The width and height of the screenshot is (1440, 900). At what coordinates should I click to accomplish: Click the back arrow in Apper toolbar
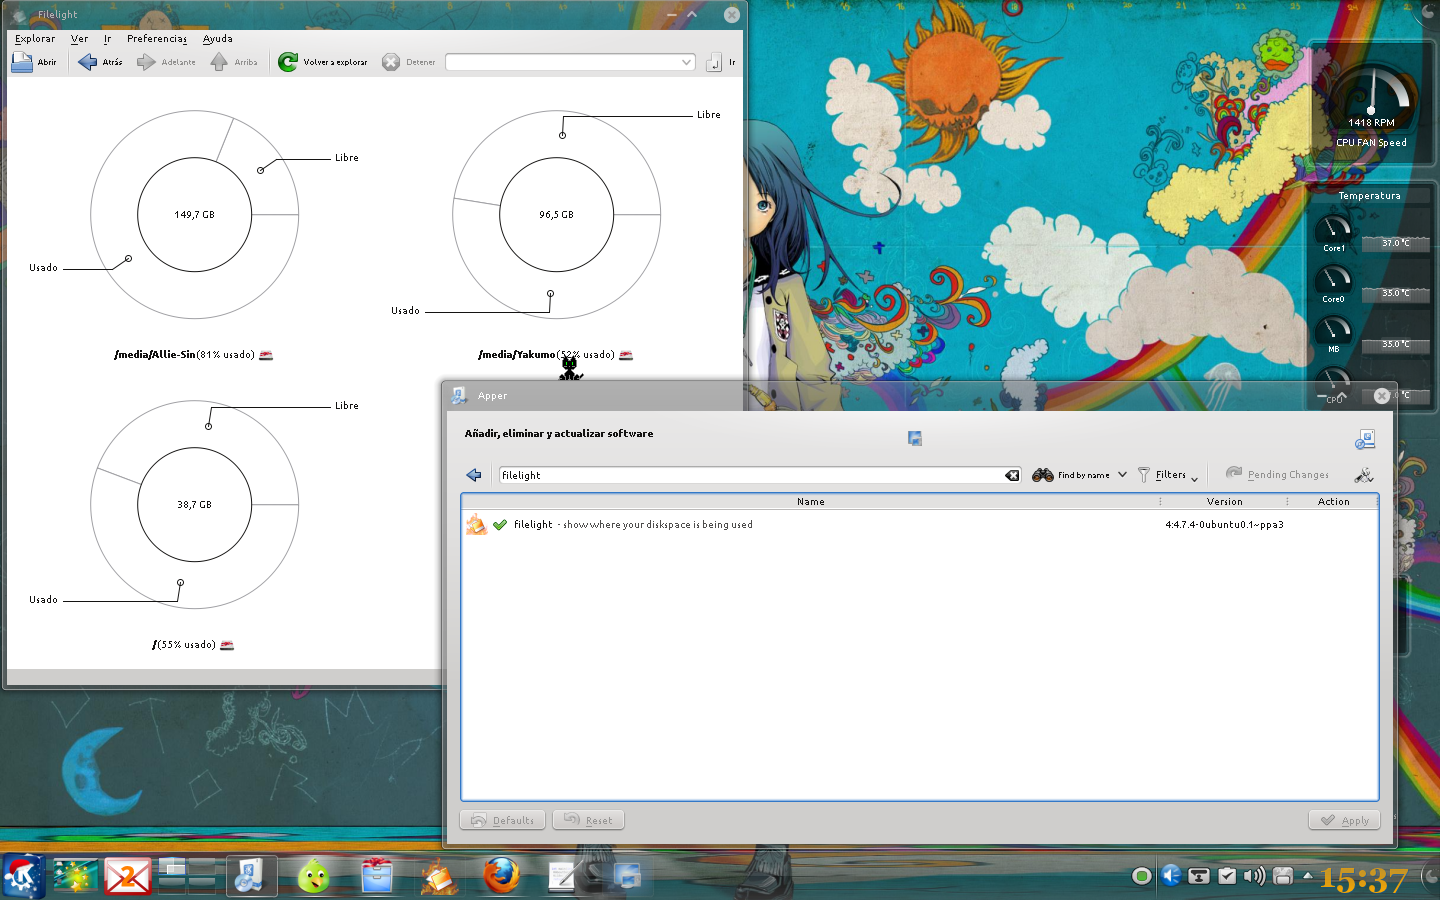coord(474,474)
